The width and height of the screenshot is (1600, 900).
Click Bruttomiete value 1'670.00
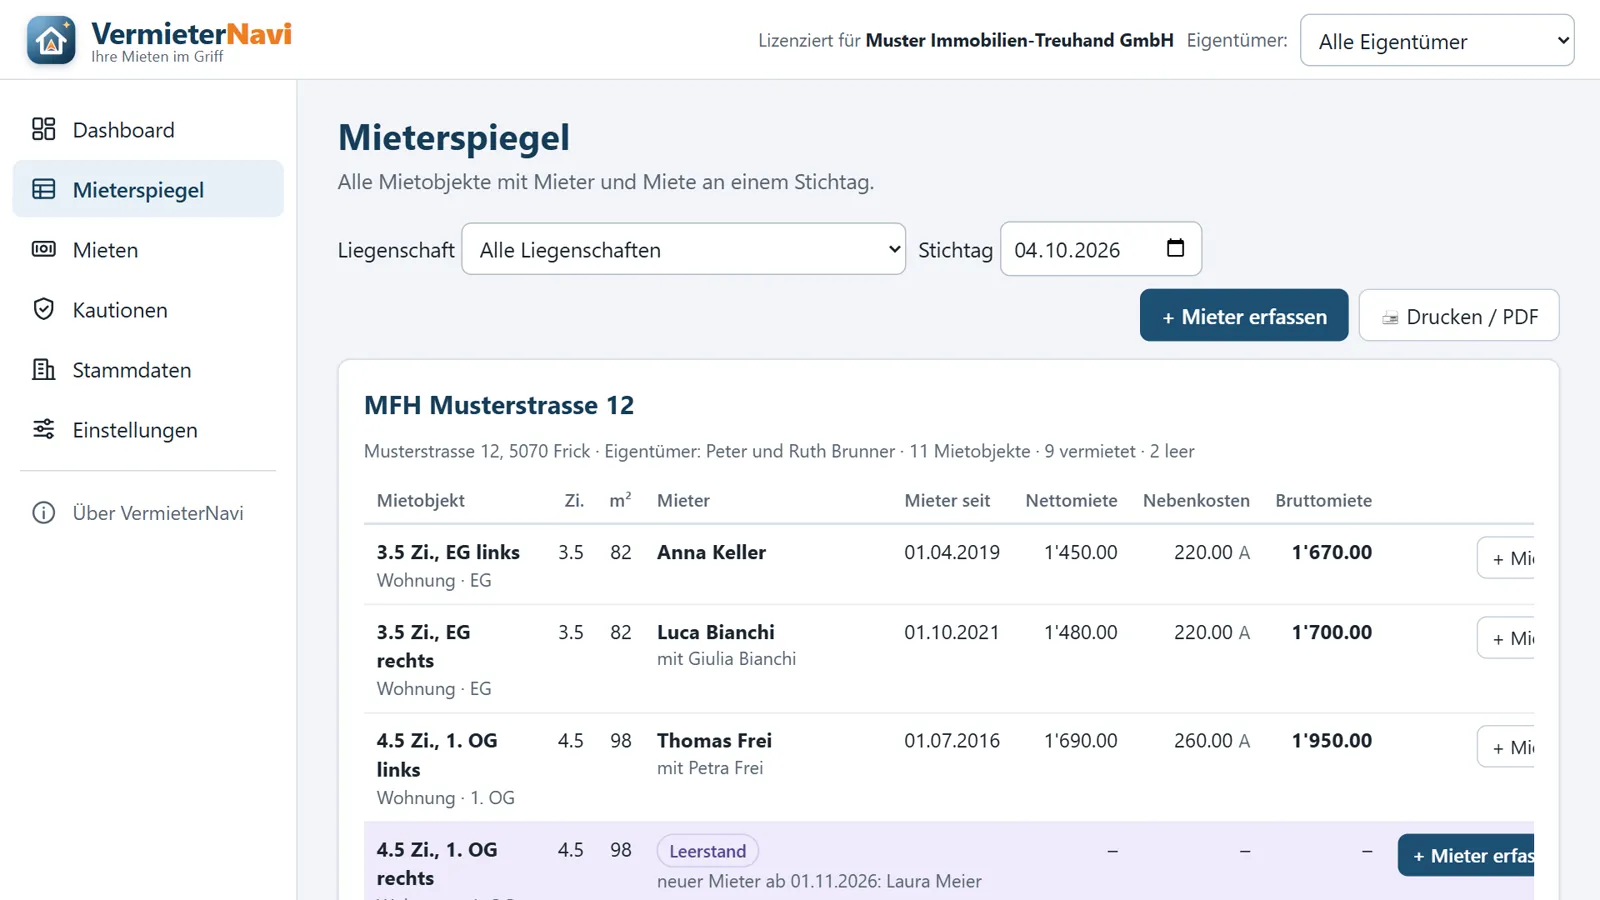tap(1332, 552)
